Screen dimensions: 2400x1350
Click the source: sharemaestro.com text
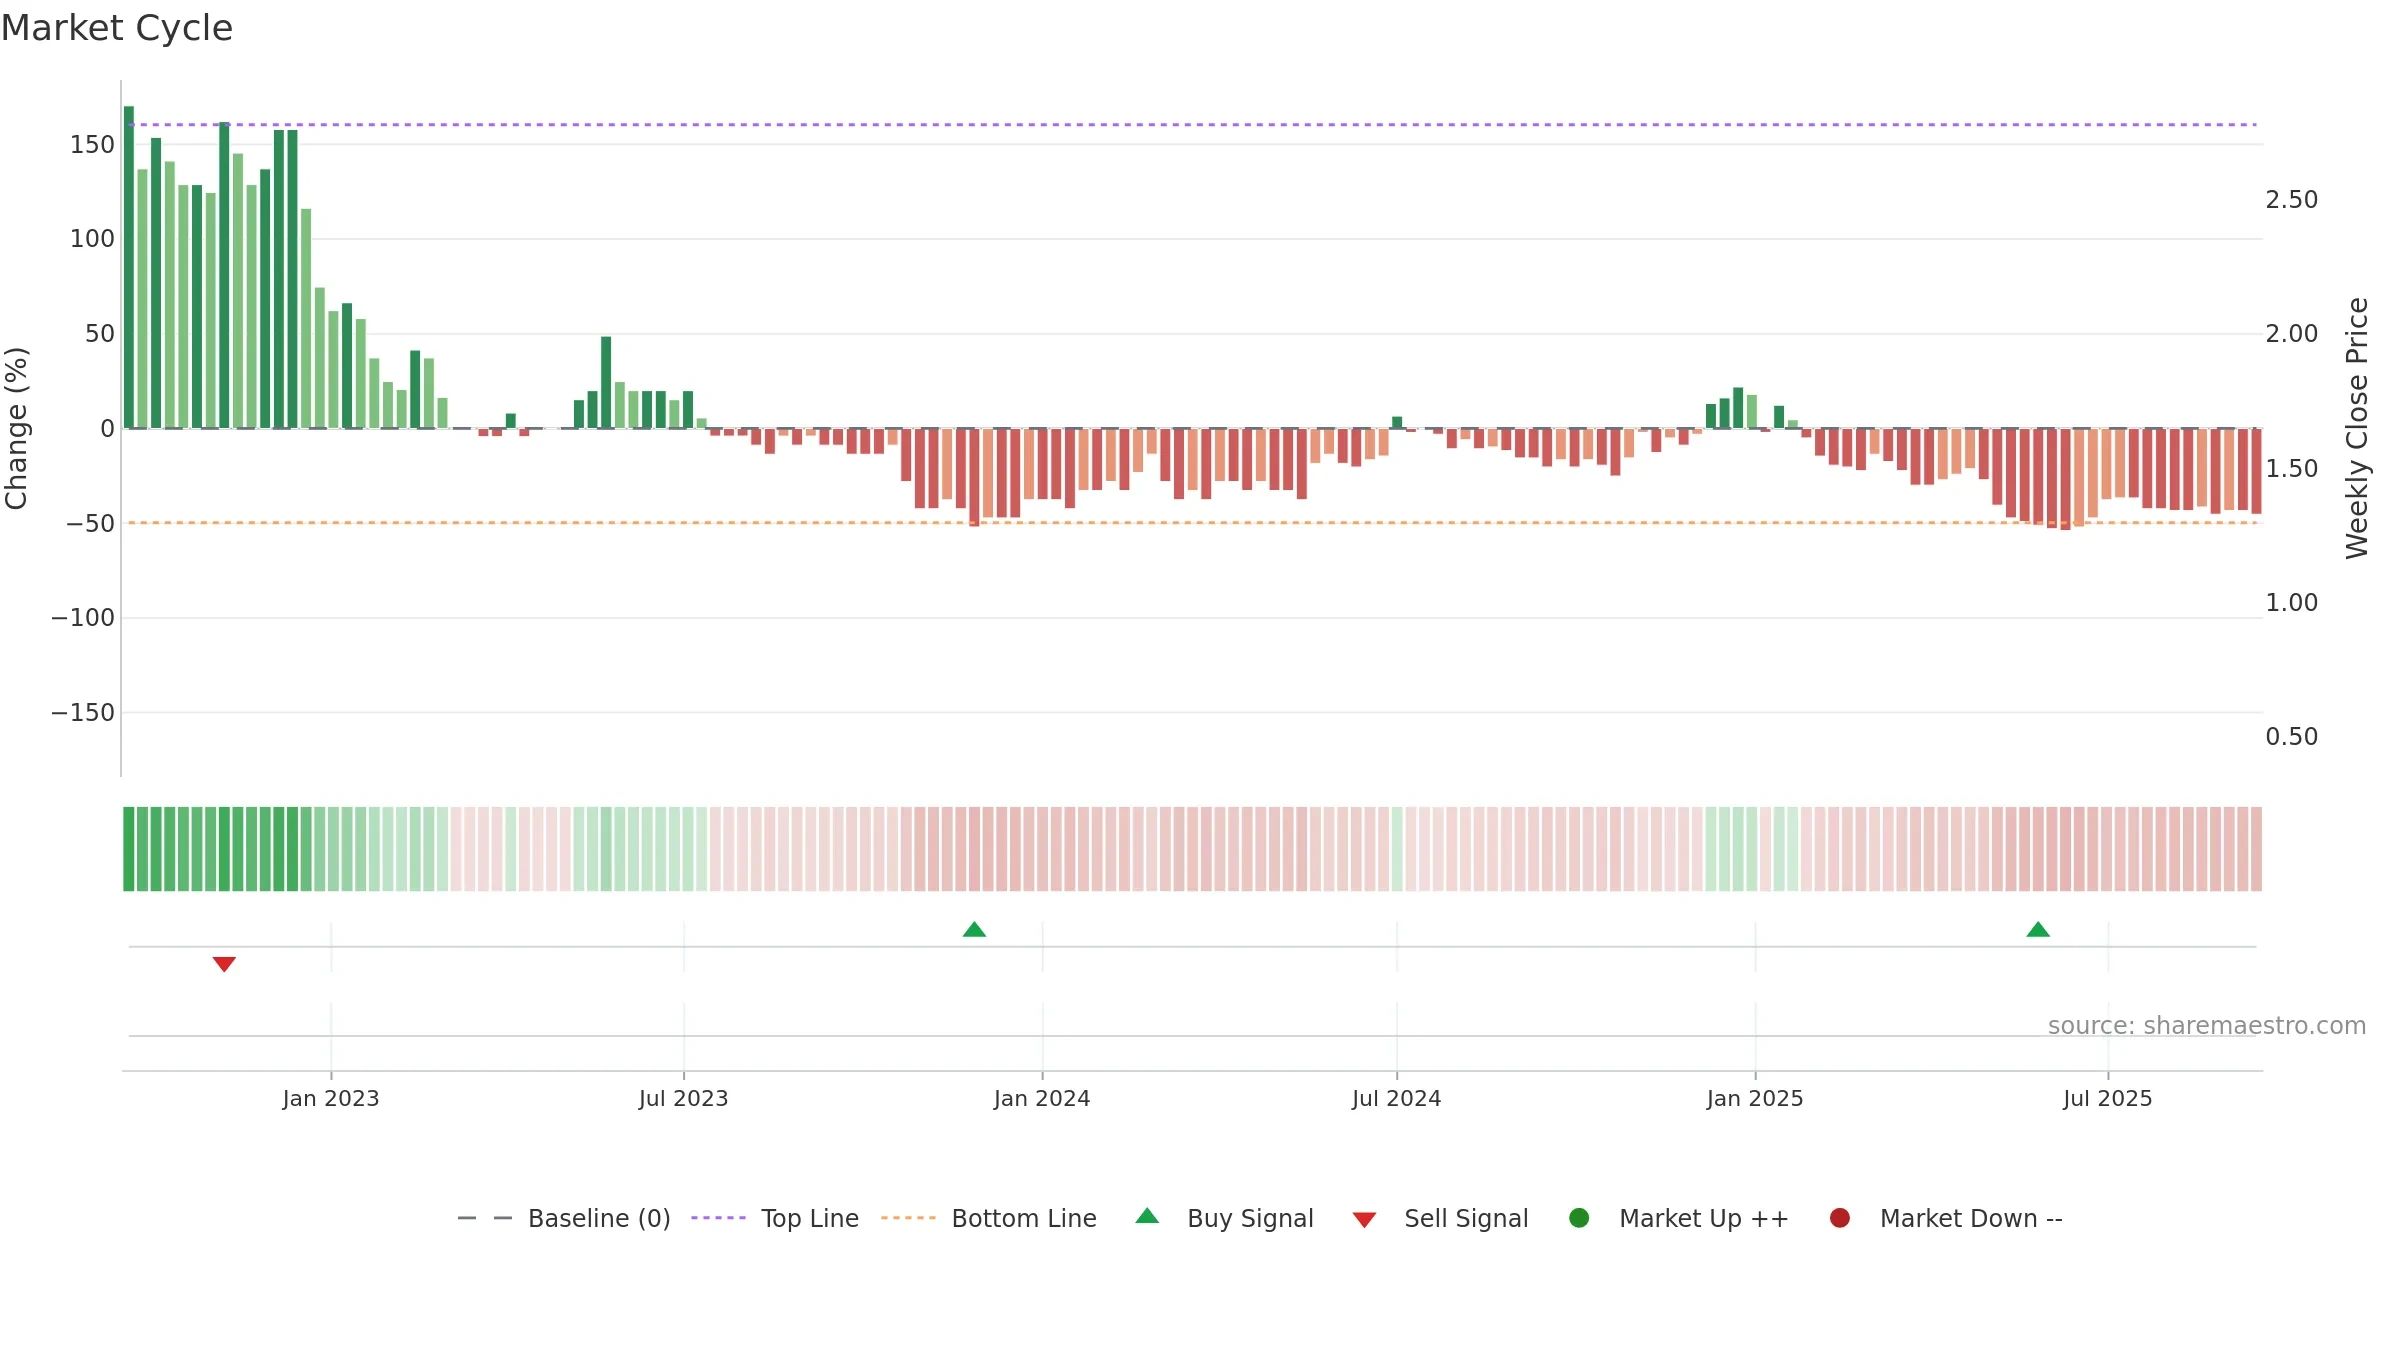(2207, 1026)
